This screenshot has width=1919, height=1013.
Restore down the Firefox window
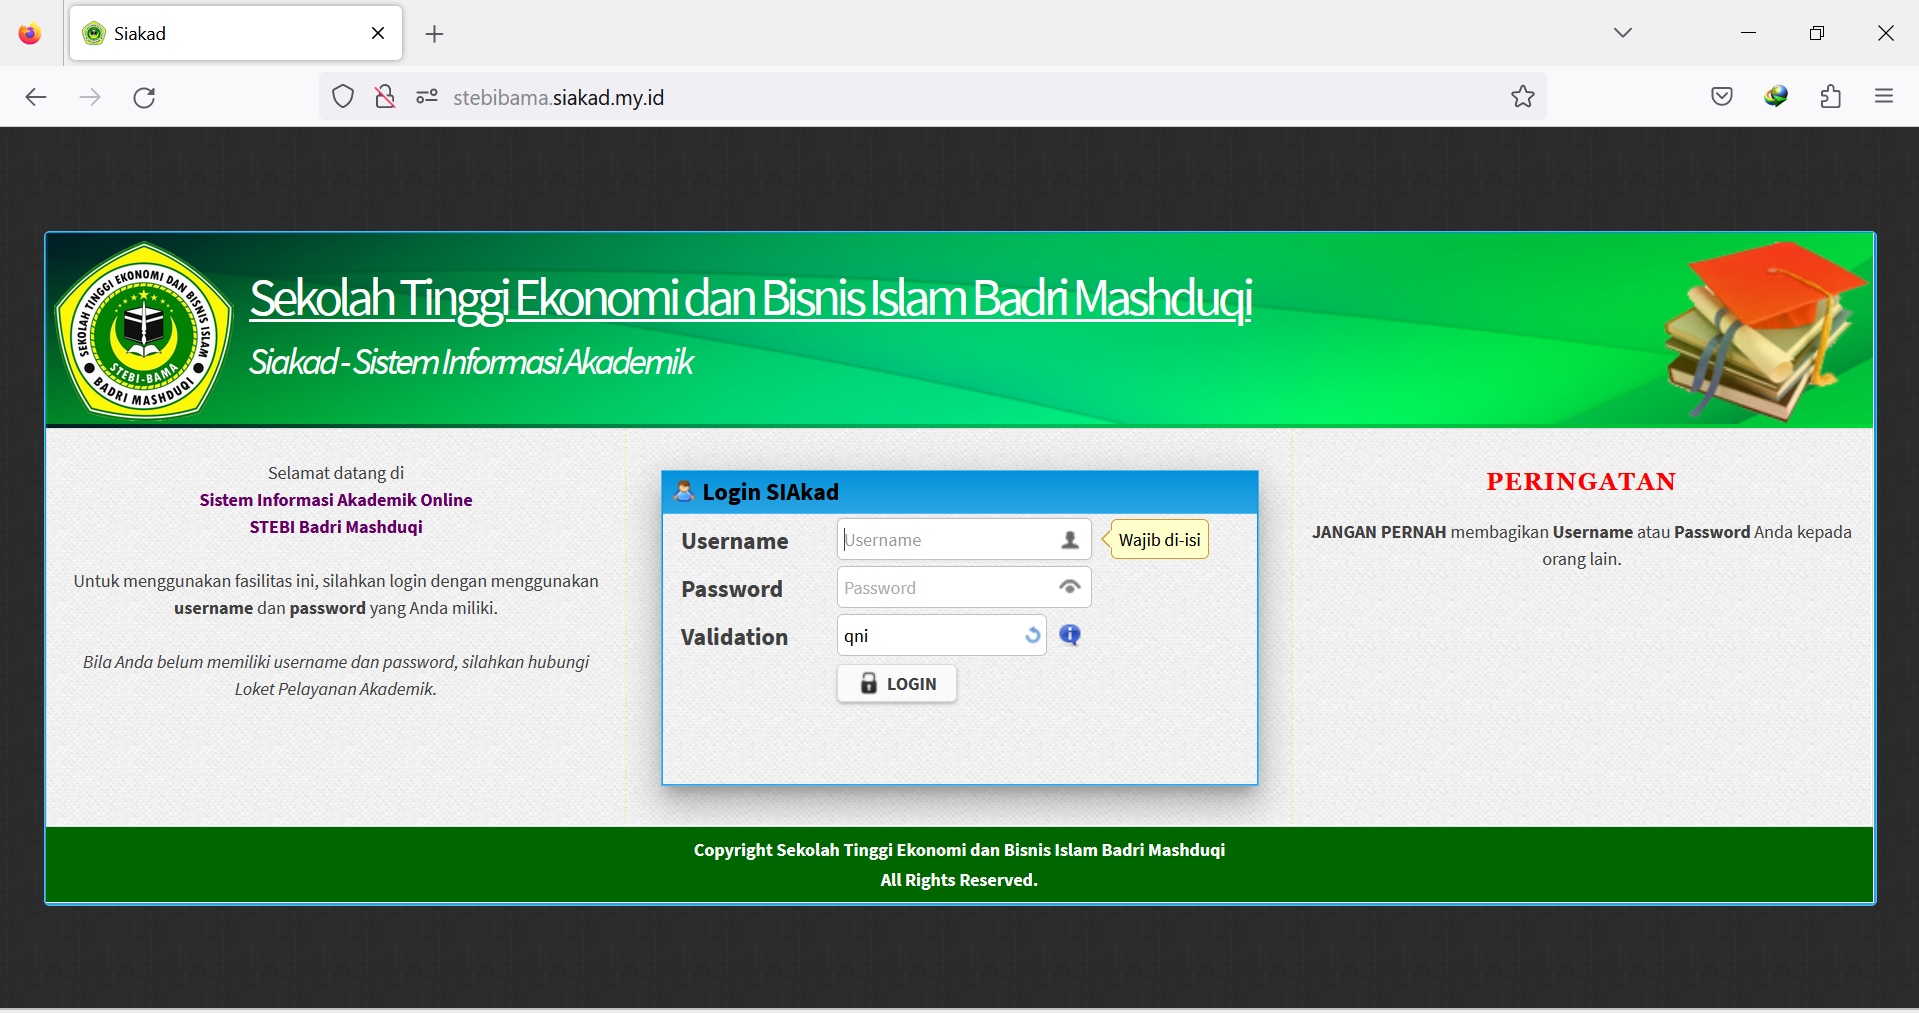coord(1817,33)
